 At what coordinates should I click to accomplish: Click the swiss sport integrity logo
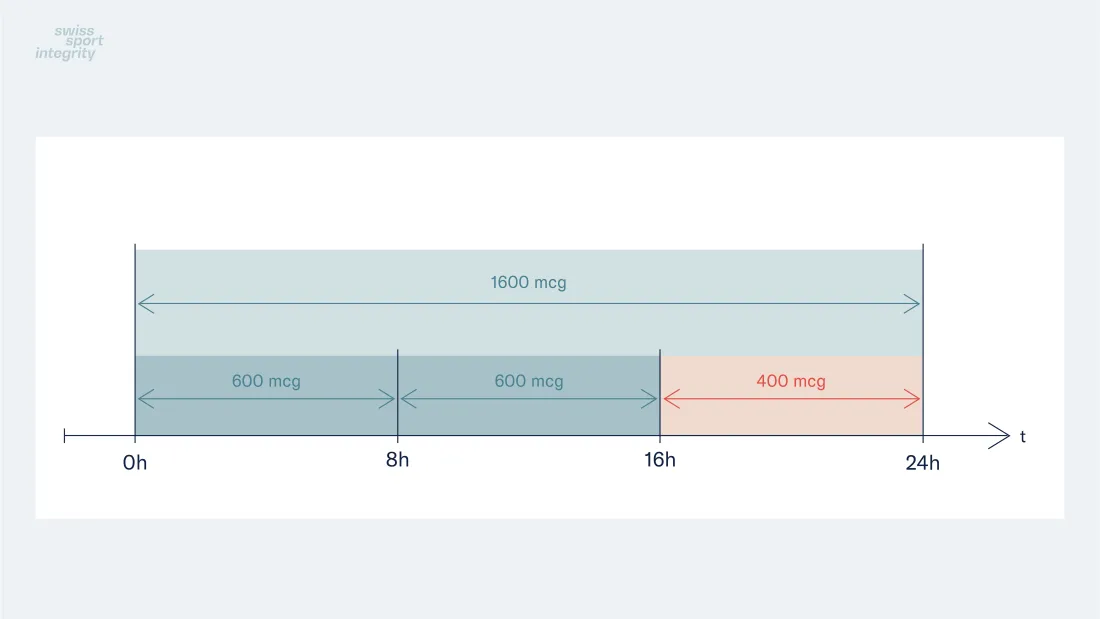coord(69,43)
